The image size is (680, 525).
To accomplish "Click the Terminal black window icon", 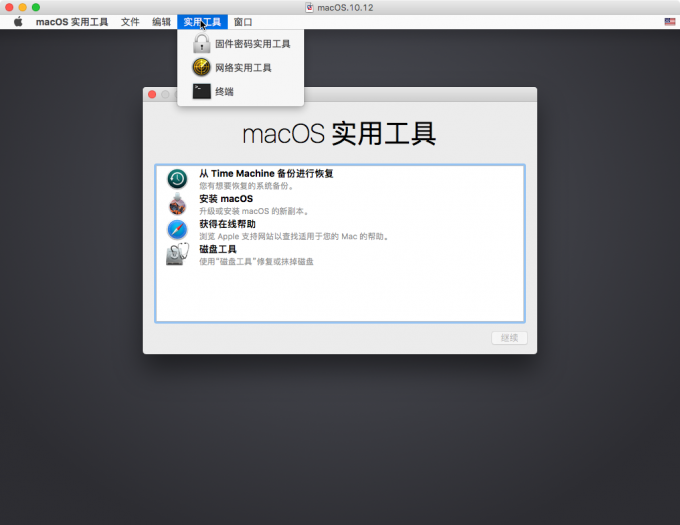I will (x=202, y=91).
